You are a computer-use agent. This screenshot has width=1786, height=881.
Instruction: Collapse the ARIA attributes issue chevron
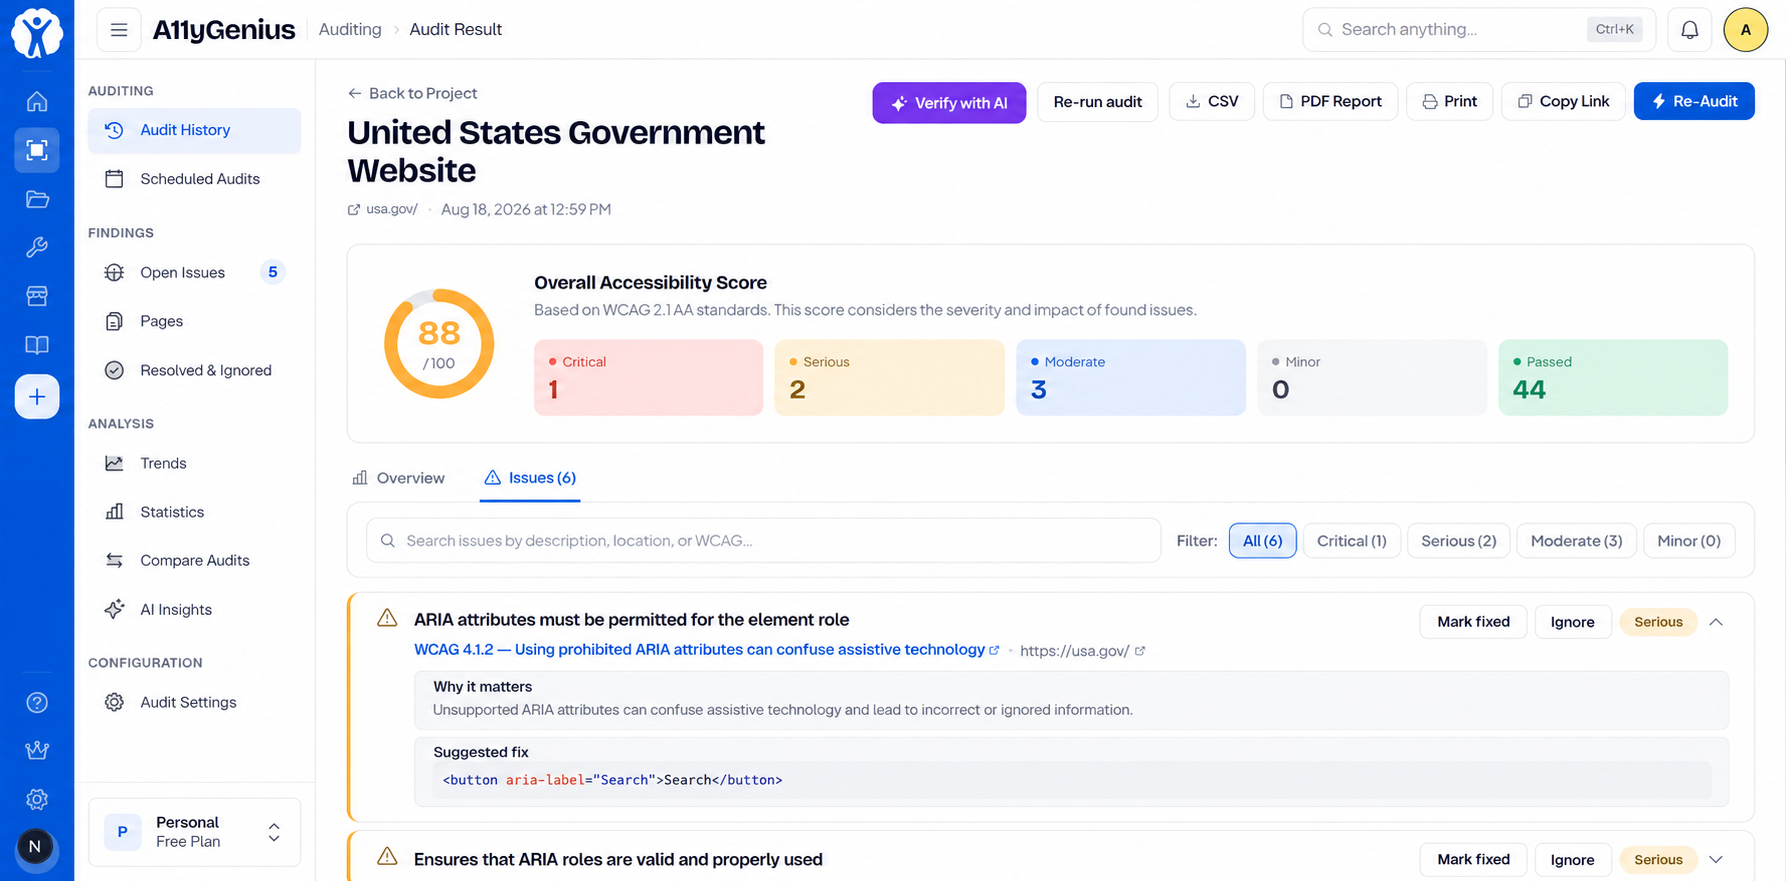[1716, 622]
